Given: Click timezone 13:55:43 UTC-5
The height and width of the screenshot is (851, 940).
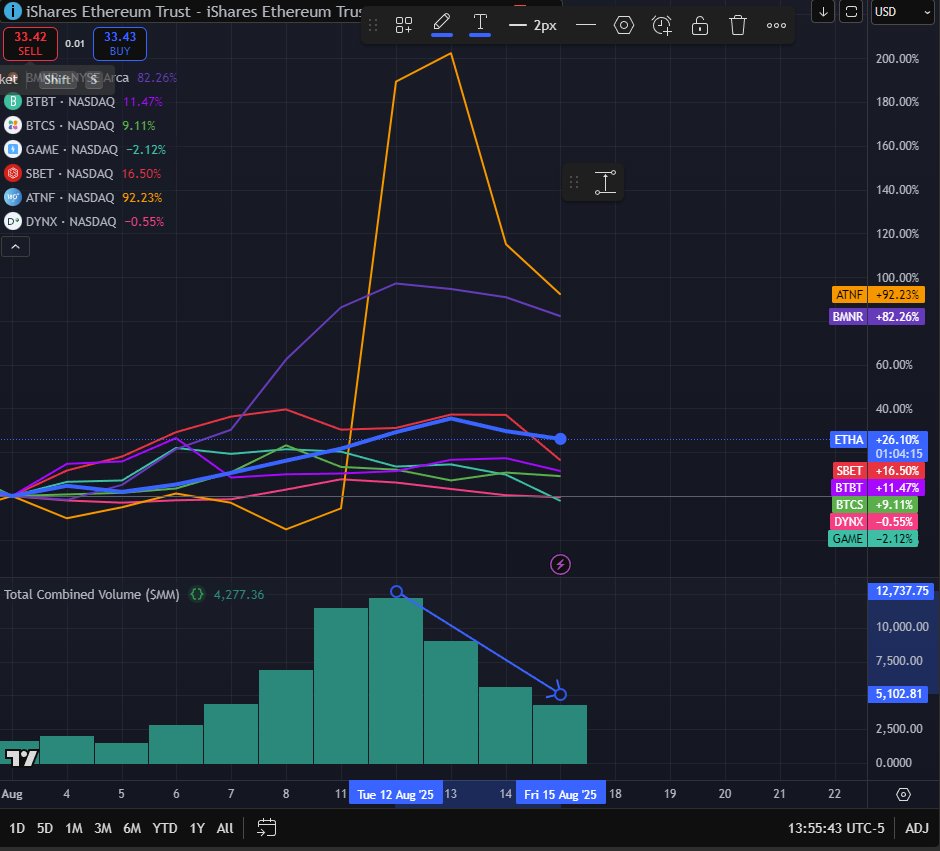Looking at the screenshot, I should [x=836, y=828].
